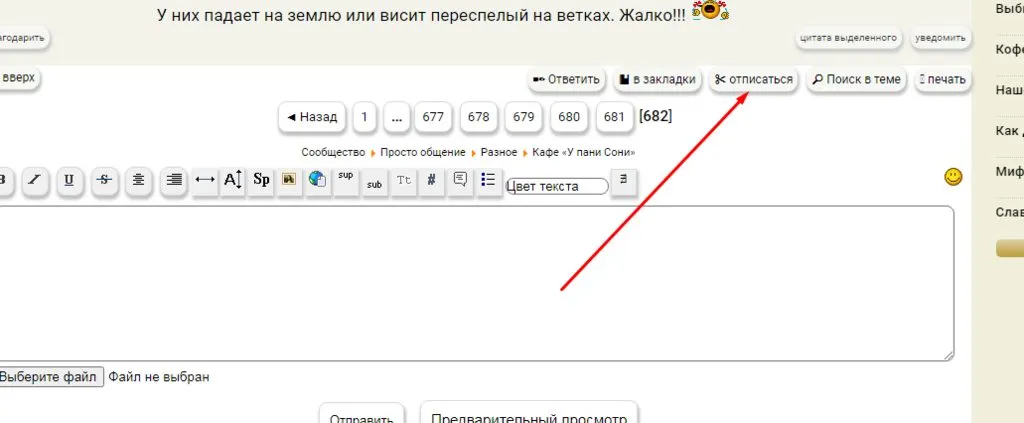Apply superscript formatting

[x=346, y=180]
